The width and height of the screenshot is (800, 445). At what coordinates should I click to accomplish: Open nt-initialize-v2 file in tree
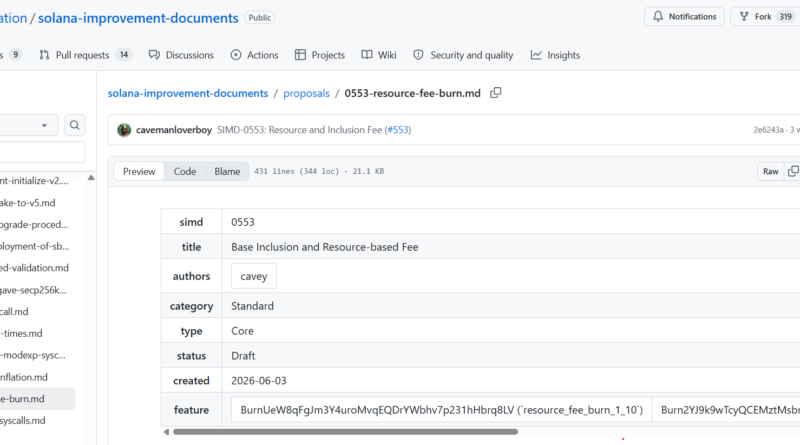click(34, 181)
